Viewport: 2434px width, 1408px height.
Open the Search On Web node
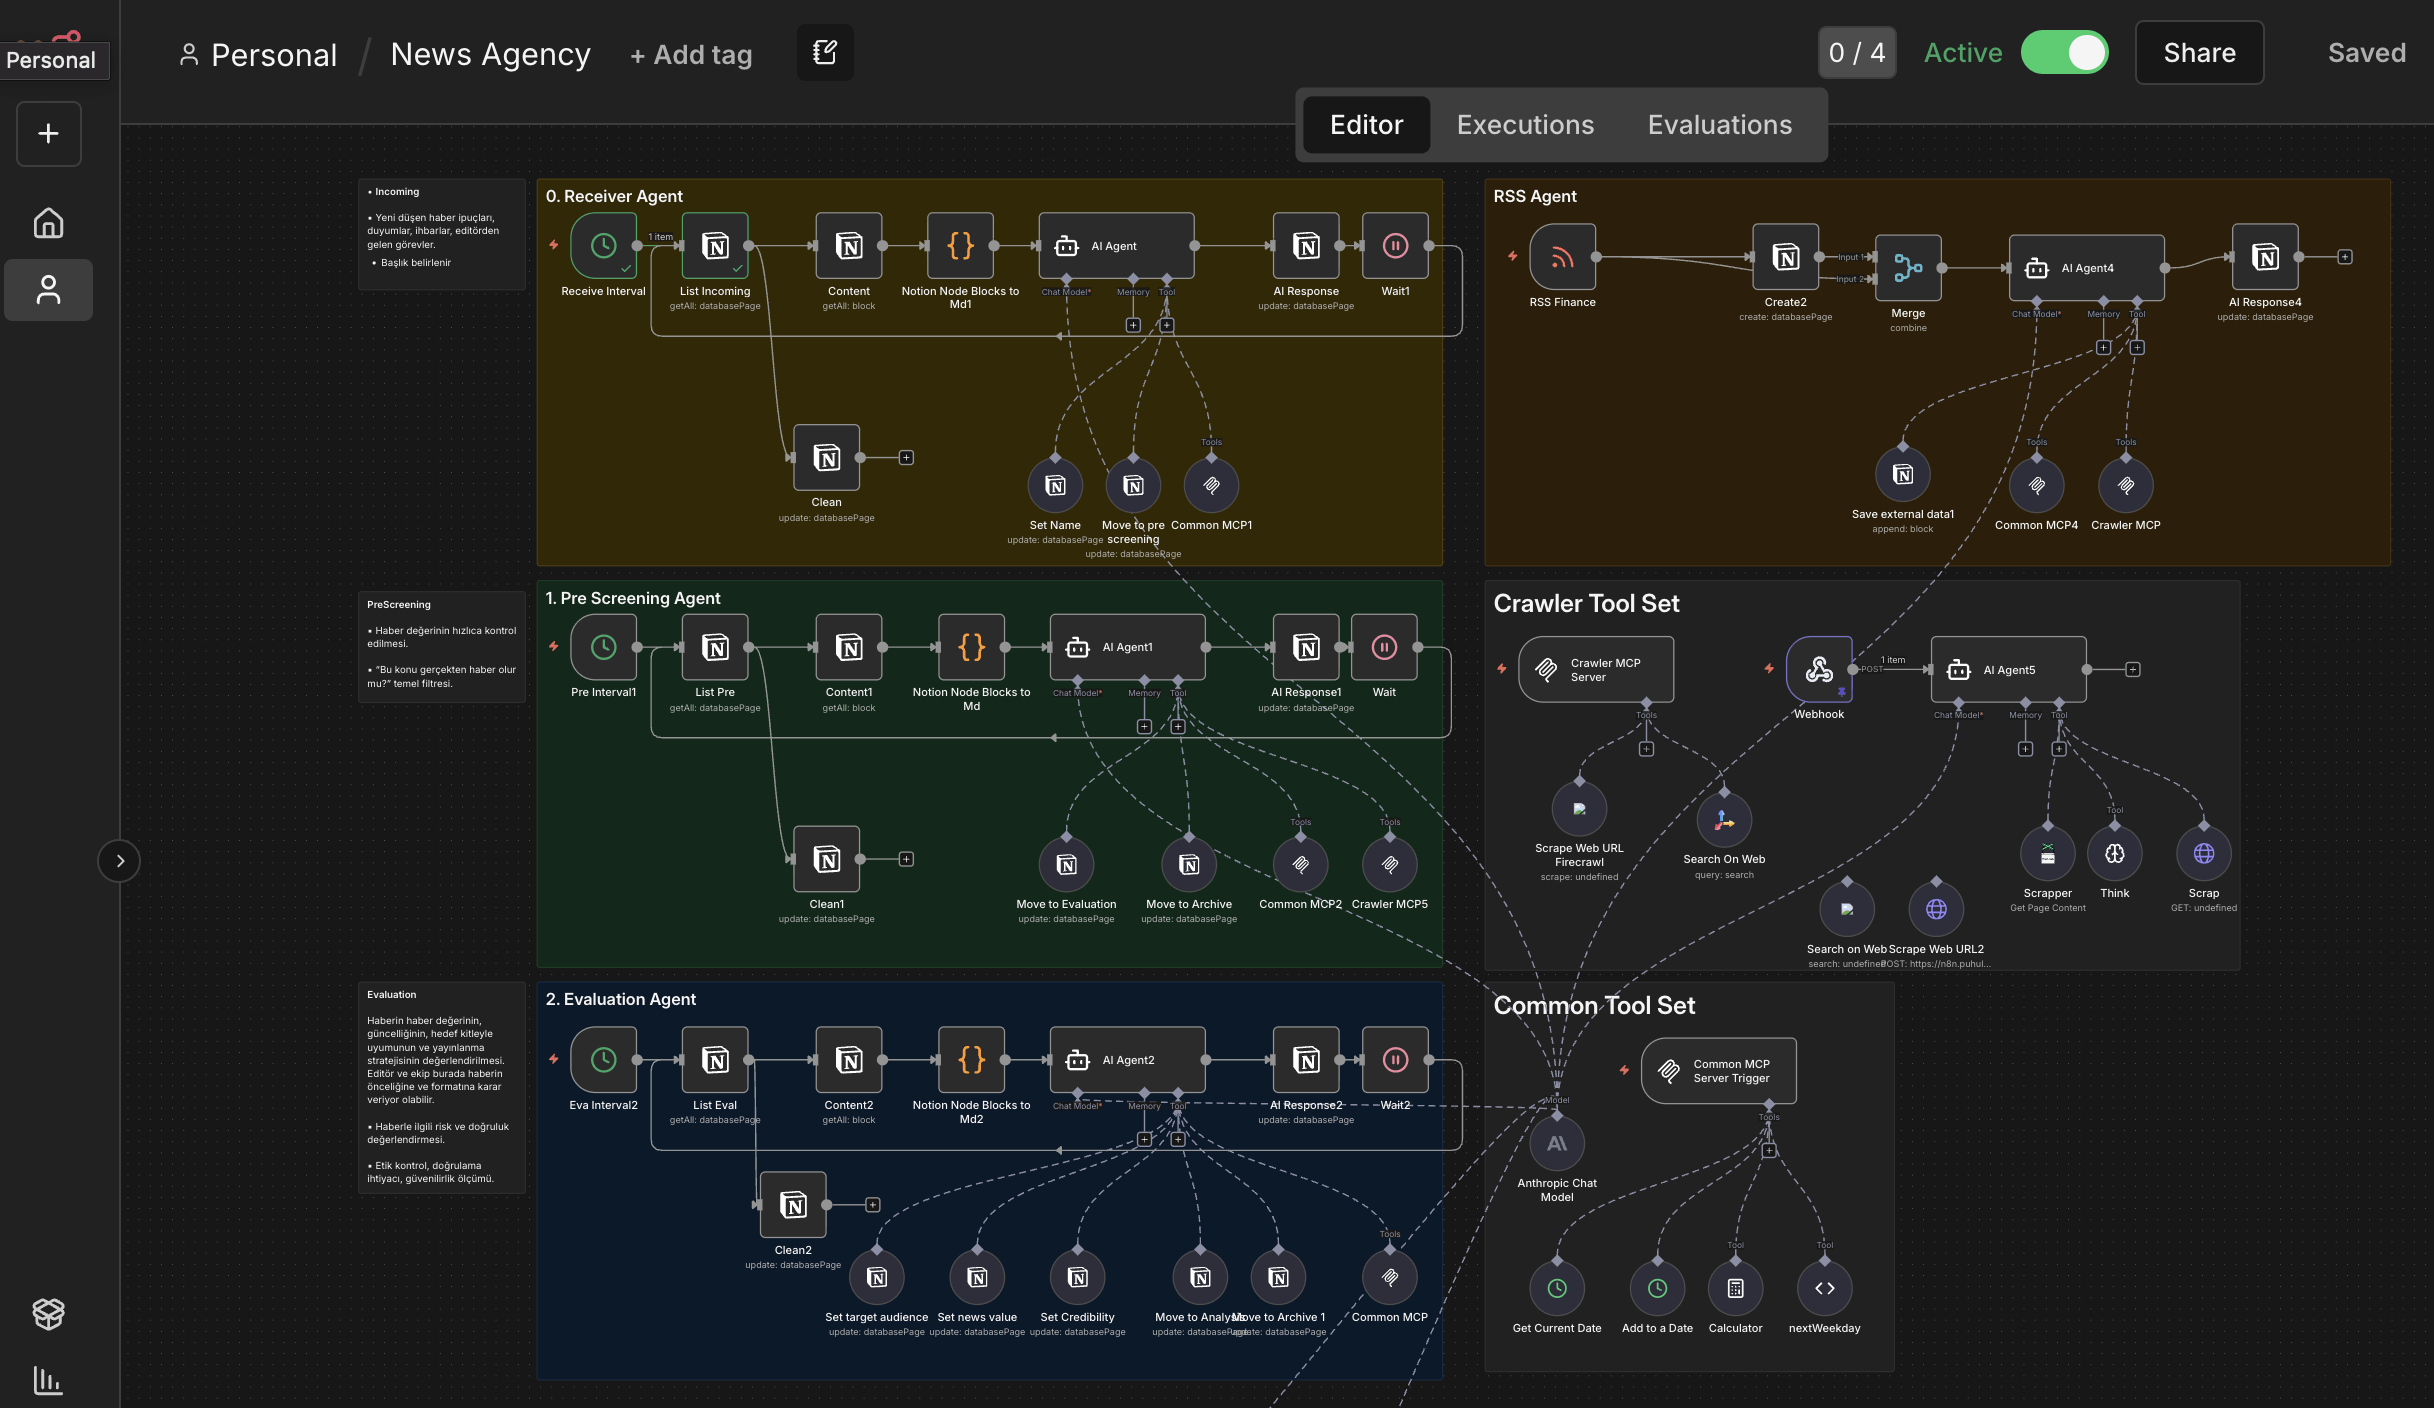point(1723,821)
